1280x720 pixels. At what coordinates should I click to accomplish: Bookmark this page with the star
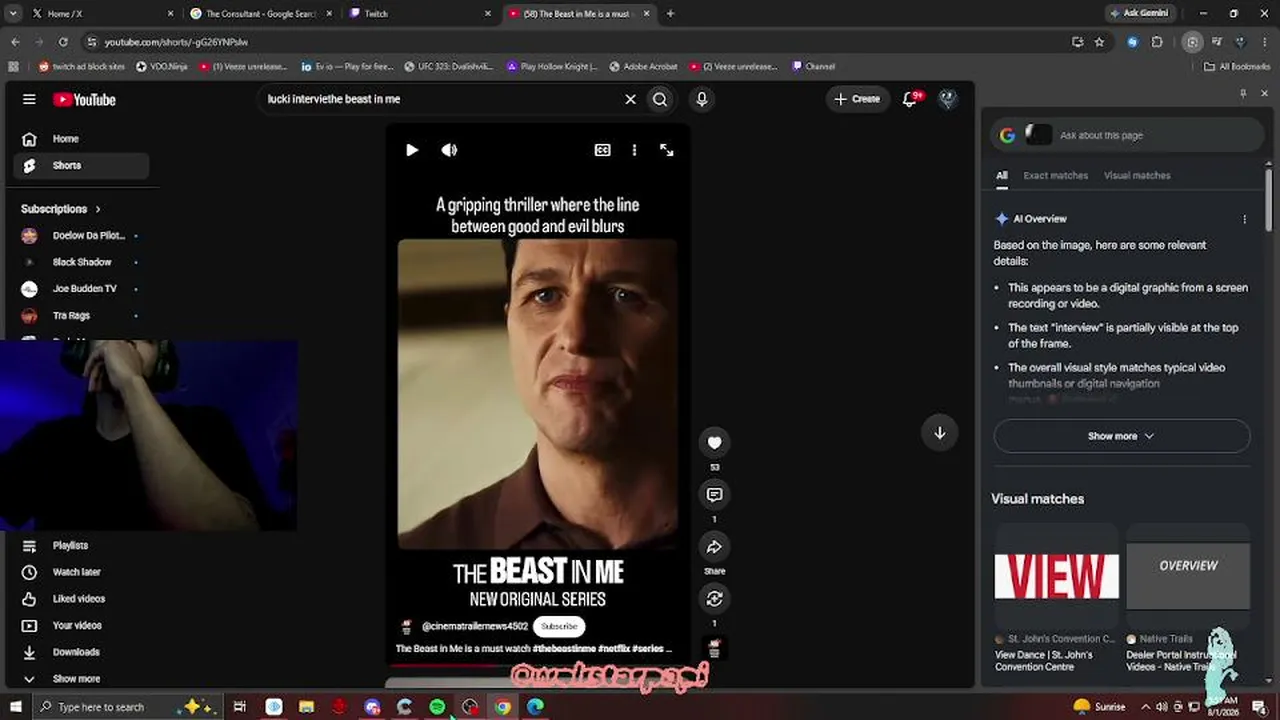coord(1100,42)
